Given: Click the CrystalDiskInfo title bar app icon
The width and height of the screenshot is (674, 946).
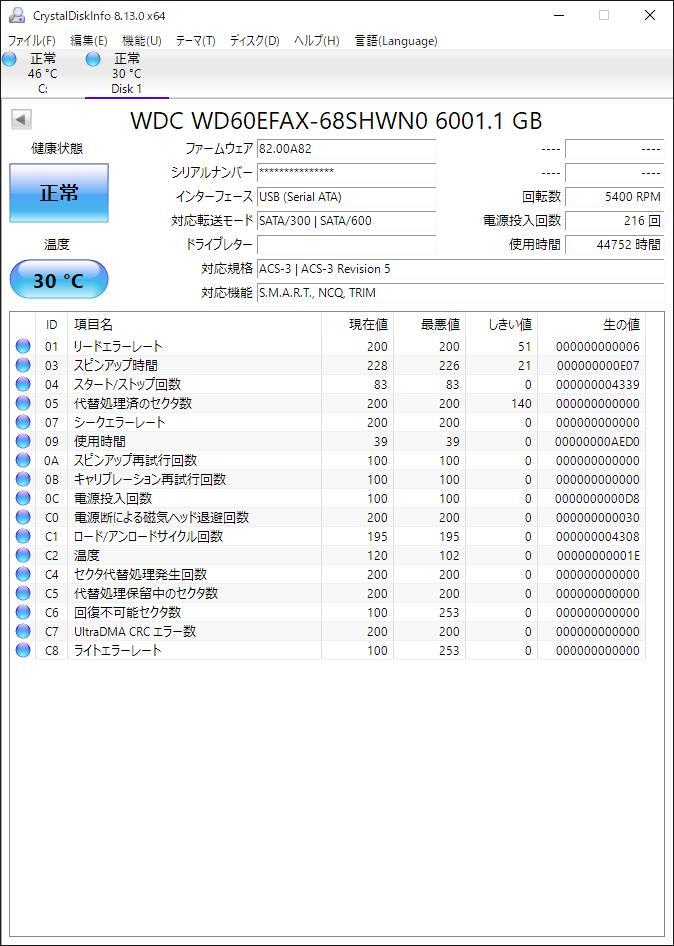Looking at the screenshot, I should [16, 15].
